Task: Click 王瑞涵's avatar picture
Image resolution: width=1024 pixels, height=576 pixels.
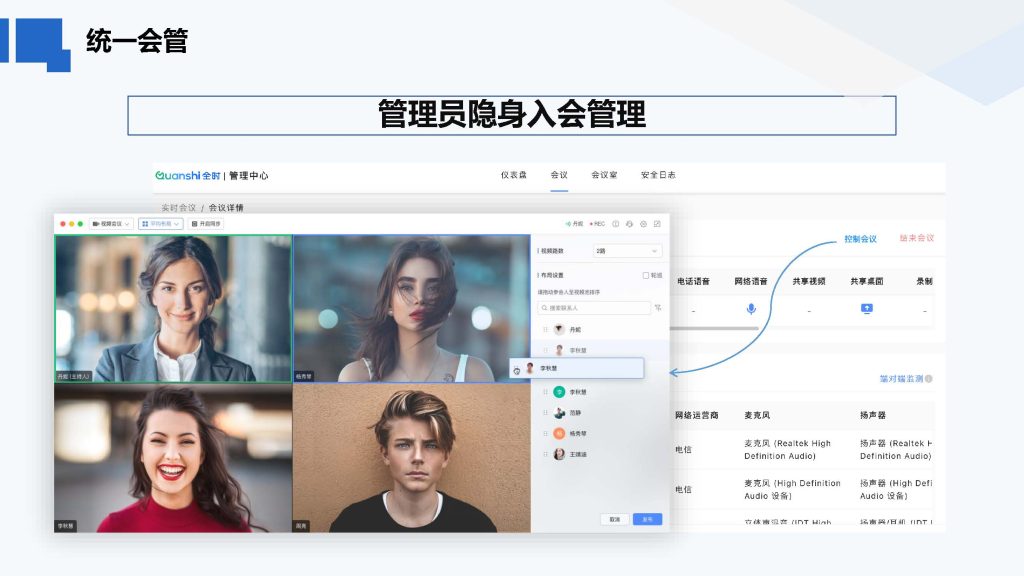Action: pos(559,455)
